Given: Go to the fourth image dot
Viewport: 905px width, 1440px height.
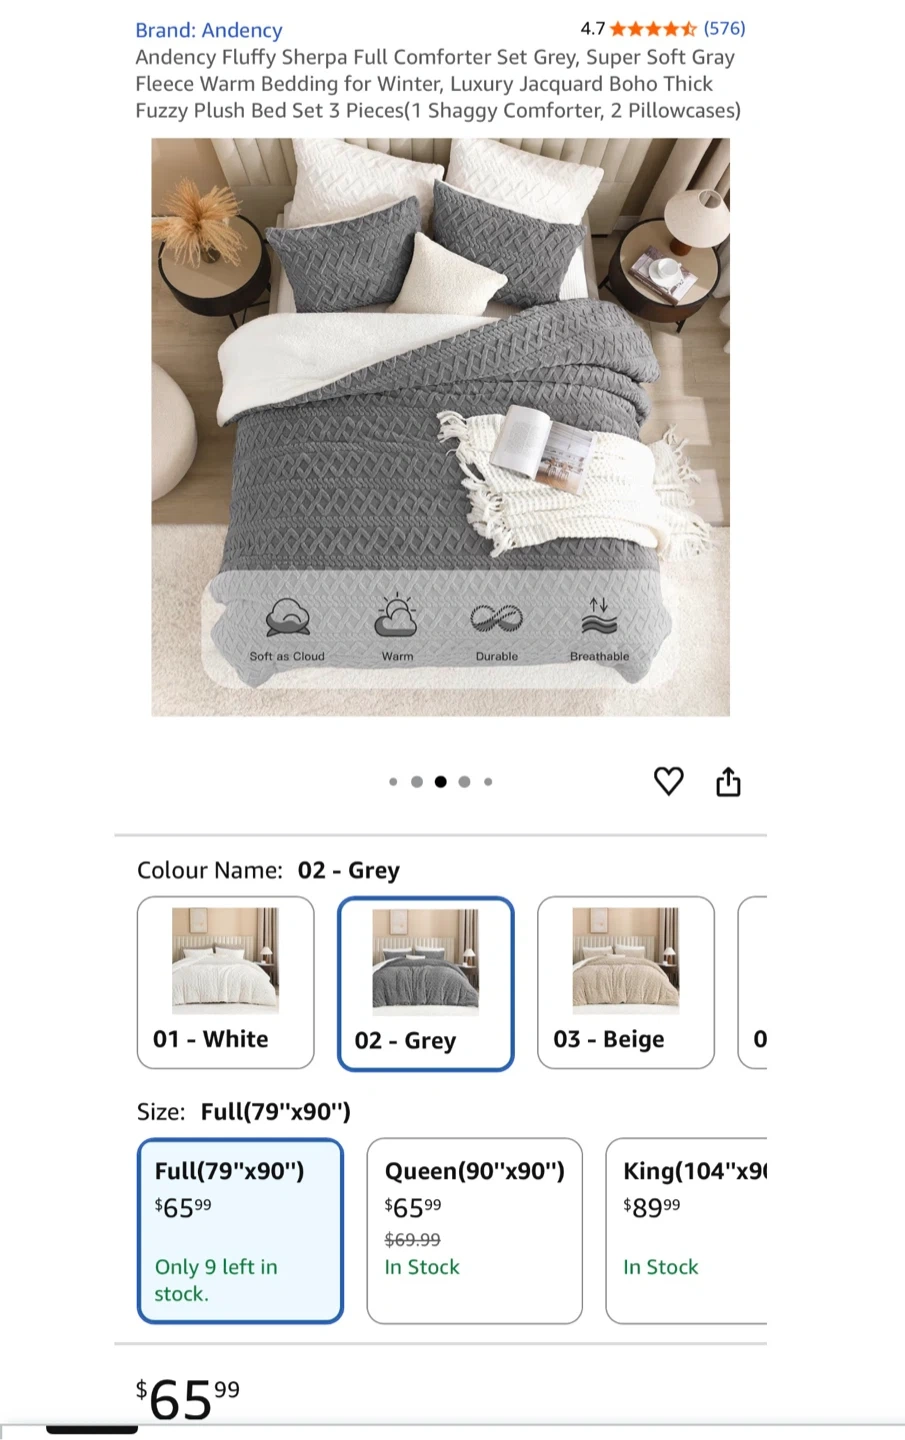Looking at the screenshot, I should click(464, 782).
